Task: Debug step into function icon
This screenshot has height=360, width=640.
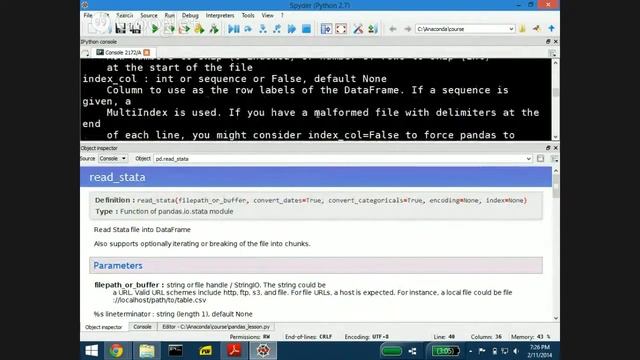Action: coord(262,29)
